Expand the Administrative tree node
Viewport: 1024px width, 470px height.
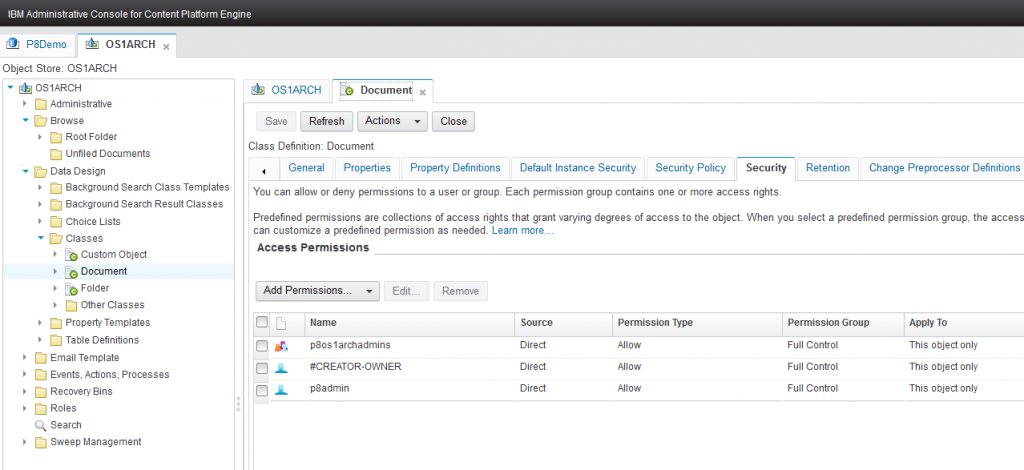[x=25, y=104]
